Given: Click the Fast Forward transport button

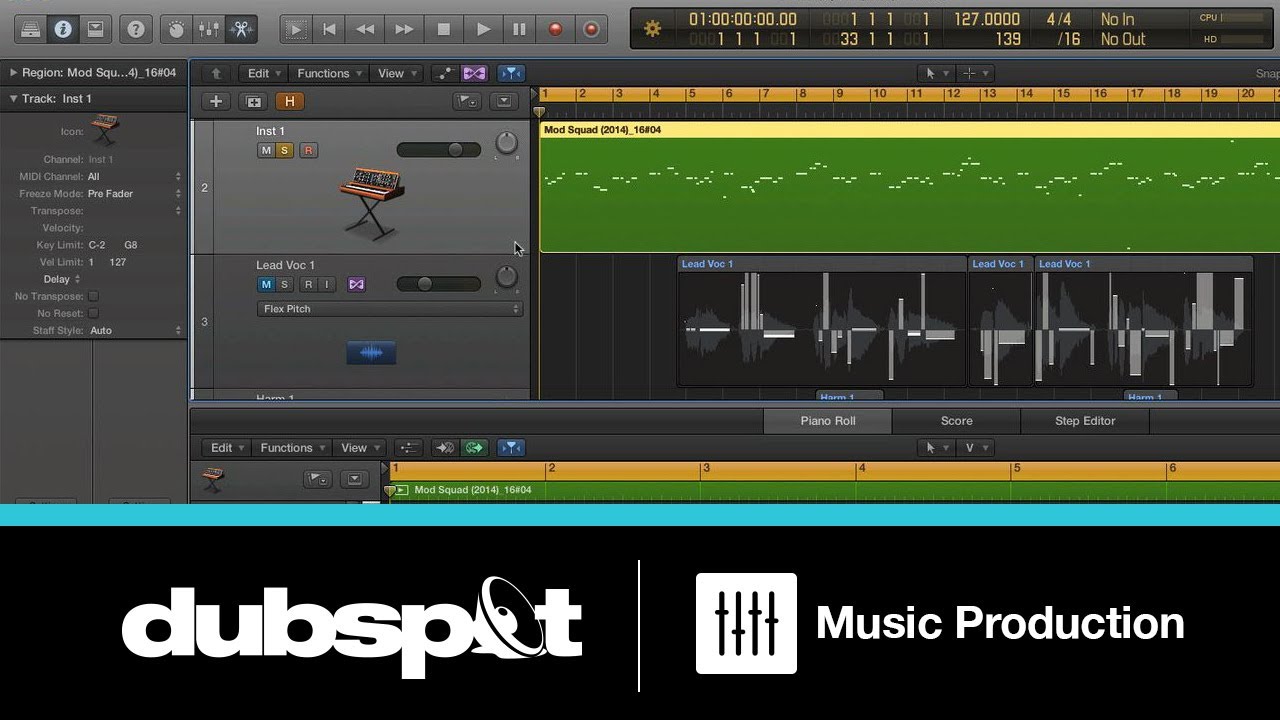Looking at the screenshot, I should 404,29.
